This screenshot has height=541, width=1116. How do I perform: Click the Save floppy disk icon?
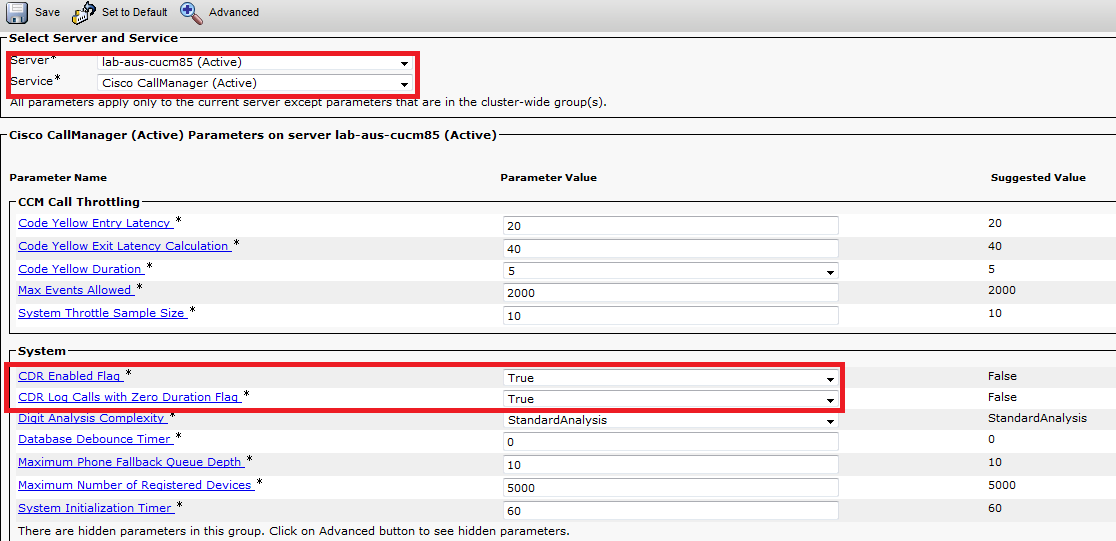pos(16,12)
